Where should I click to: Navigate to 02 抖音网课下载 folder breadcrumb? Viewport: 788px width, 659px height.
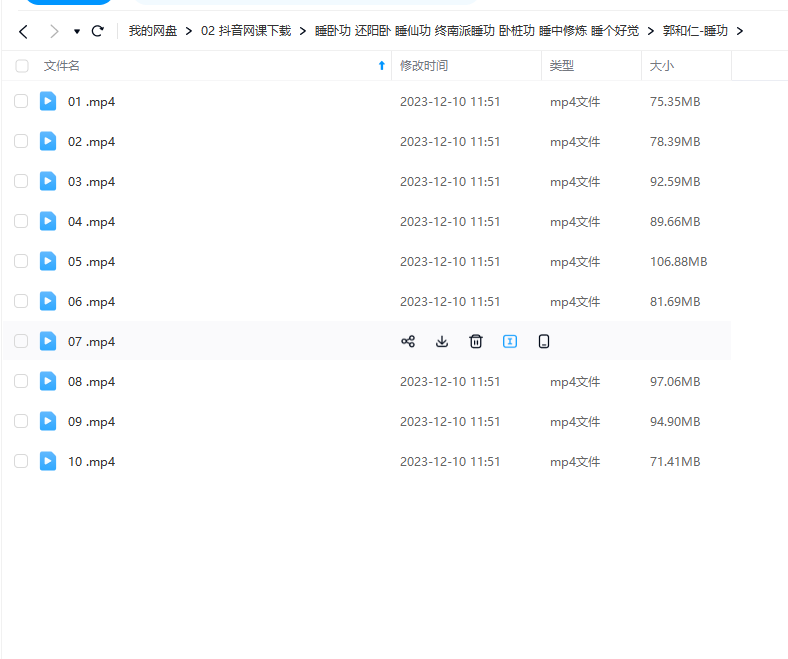coord(246,31)
